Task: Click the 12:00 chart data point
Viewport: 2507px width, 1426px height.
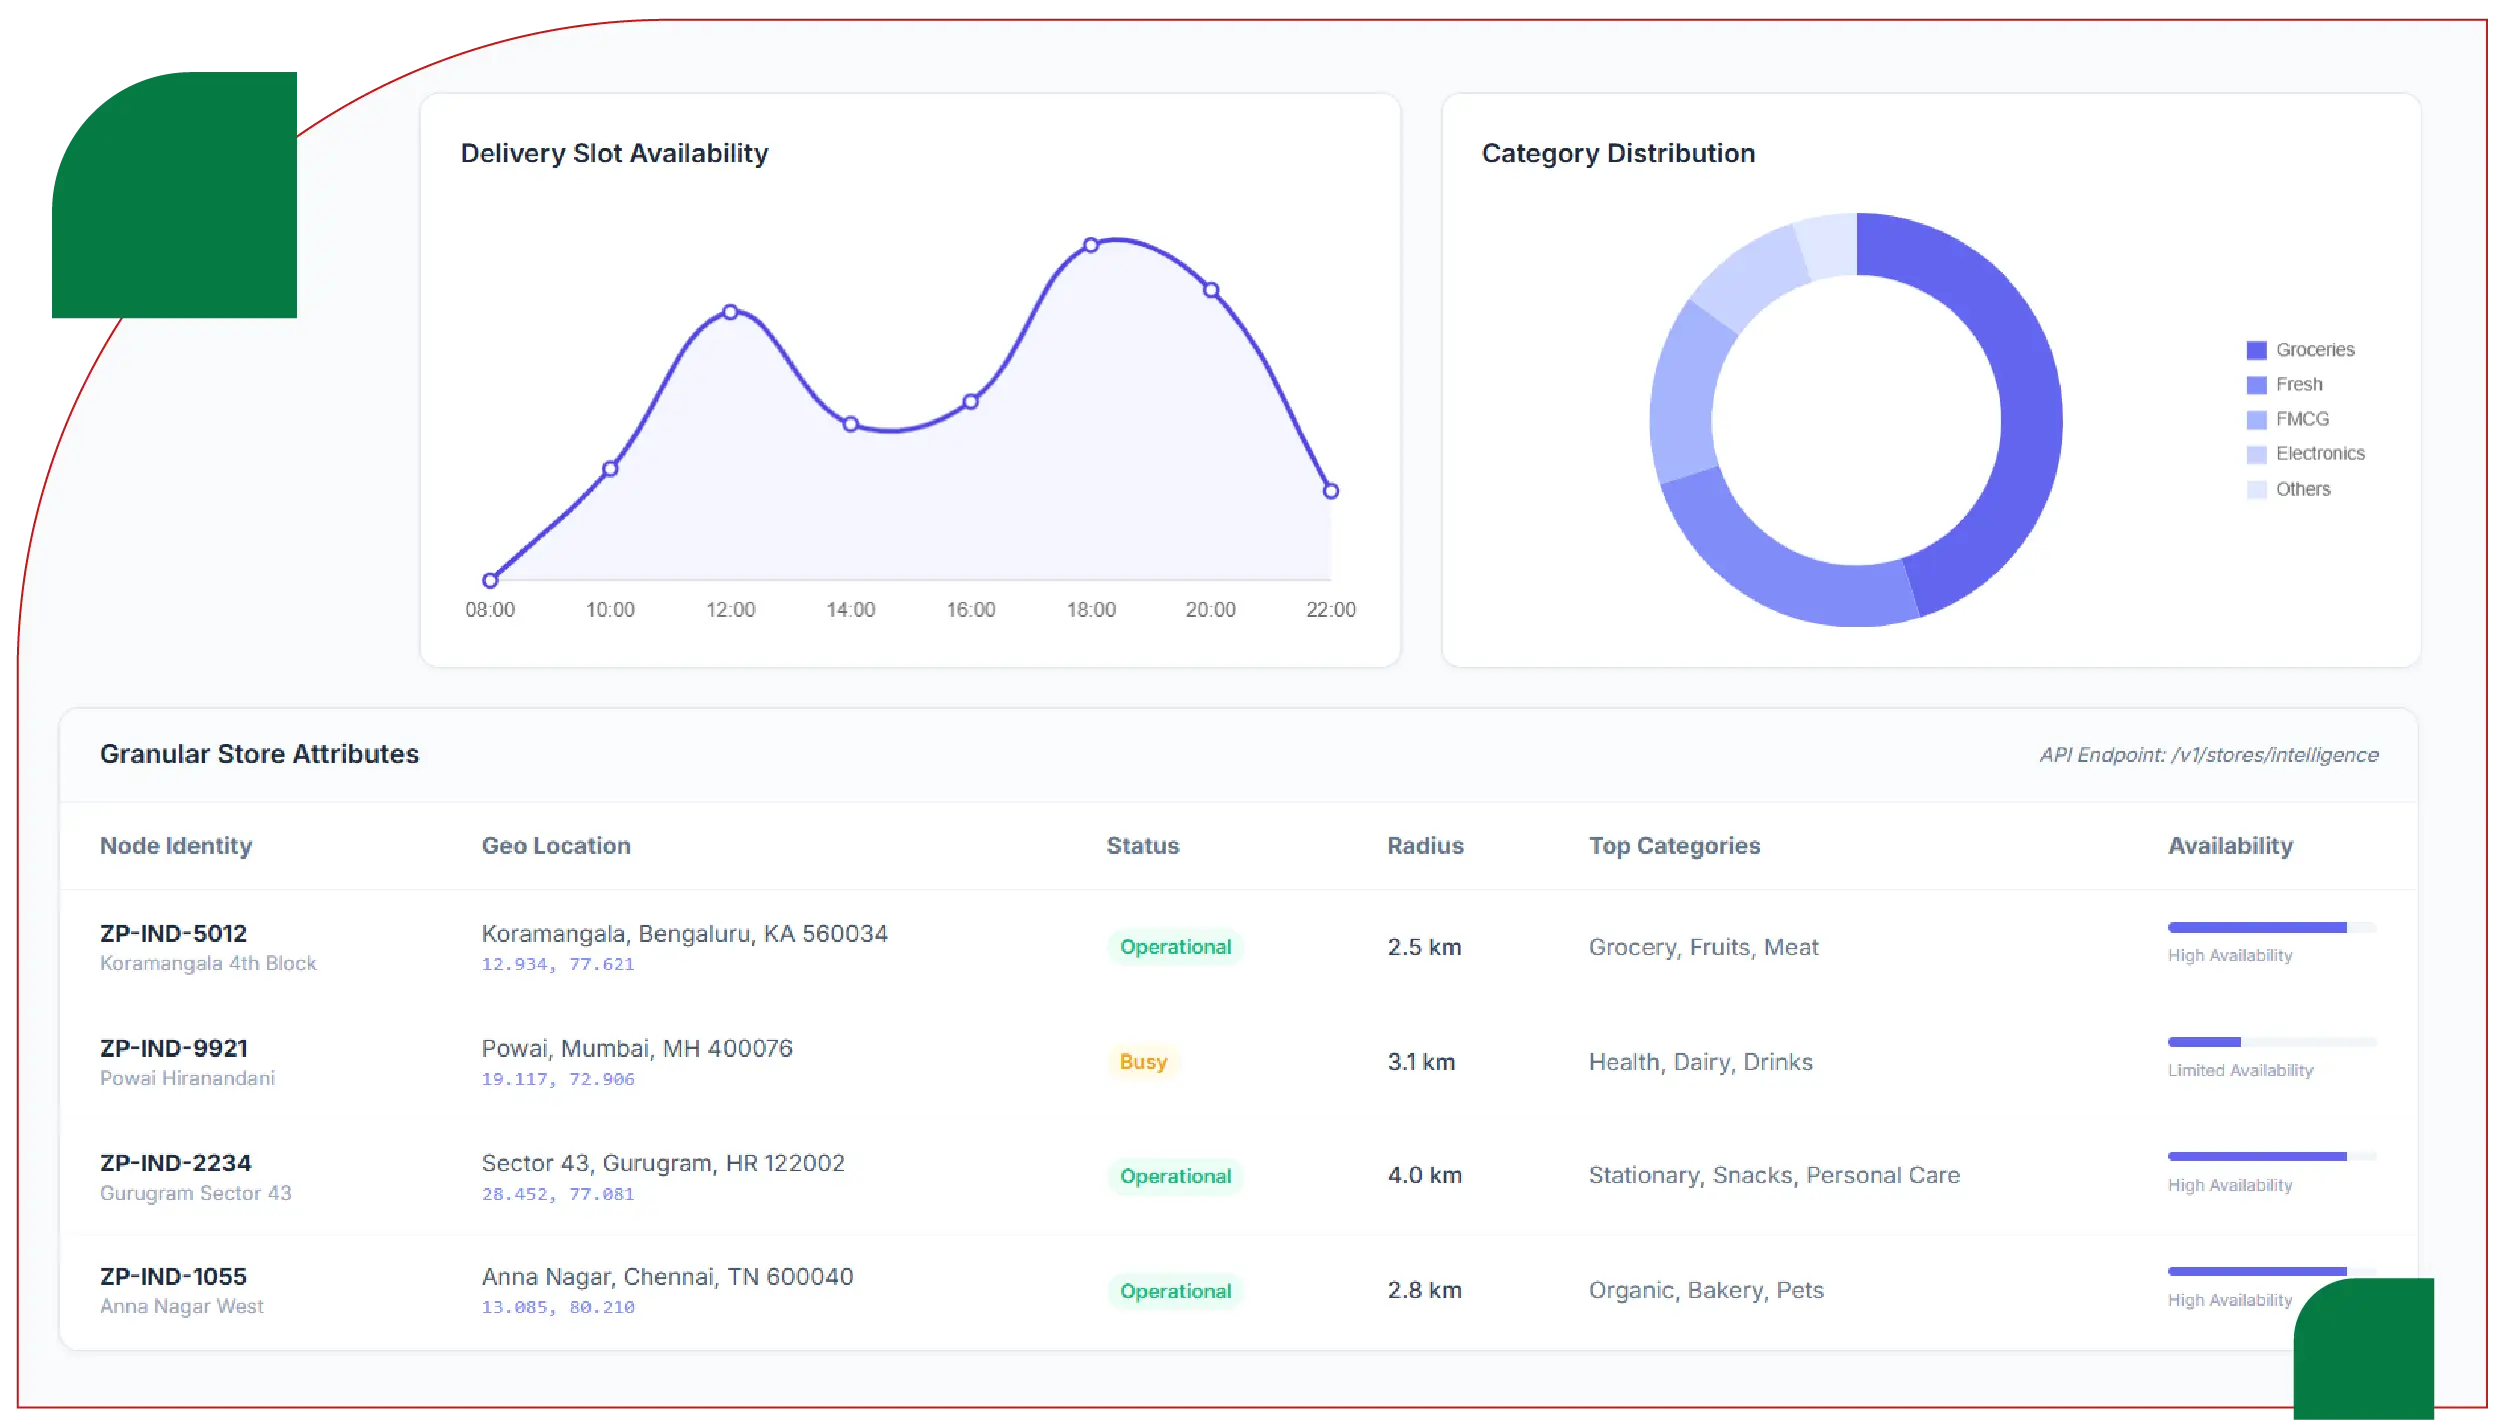Action: [730, 312]
